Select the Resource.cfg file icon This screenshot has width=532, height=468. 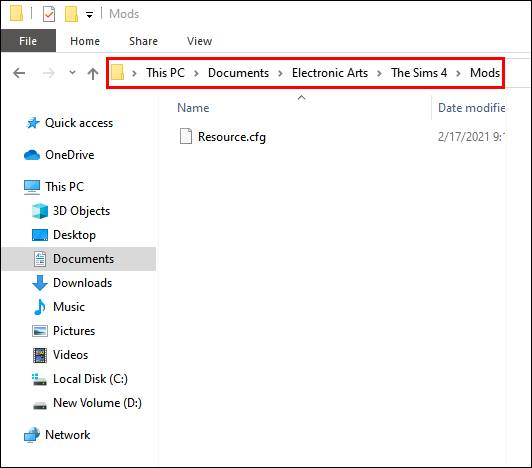tap(186, 136)
